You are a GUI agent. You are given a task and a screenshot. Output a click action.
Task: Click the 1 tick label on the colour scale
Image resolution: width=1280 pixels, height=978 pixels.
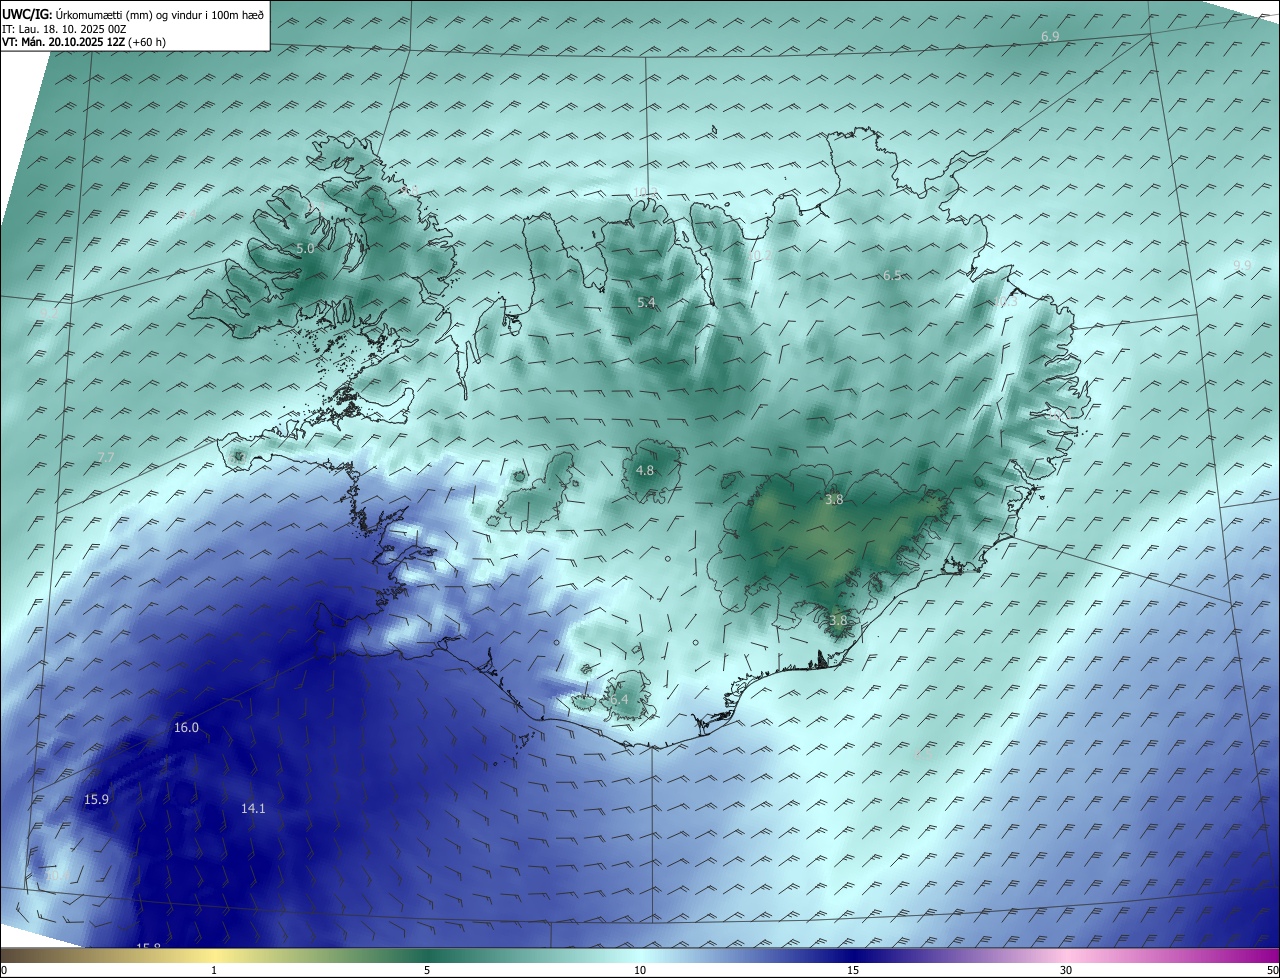(x=214, y=970)
